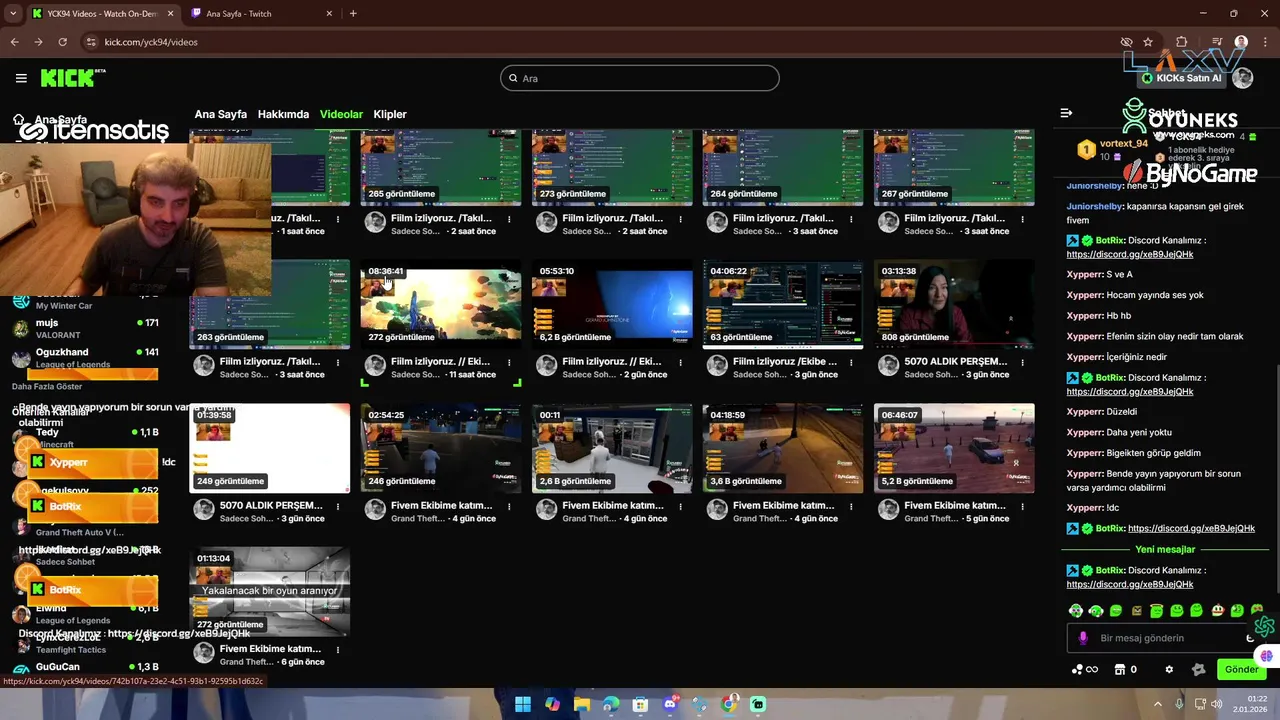This screenshot has width=1280, height=720.
Task: Collapse the chat panel with arrow icon
Action: click(x=1066, y=113)
